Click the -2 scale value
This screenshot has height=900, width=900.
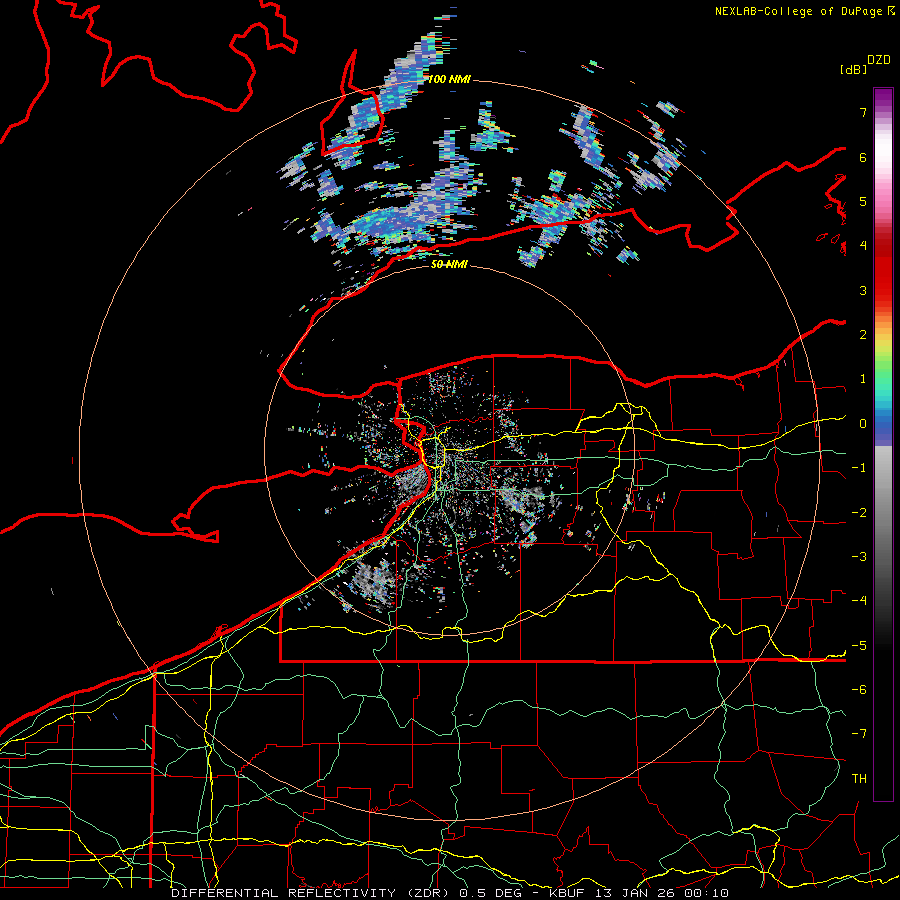click(859, 513)
